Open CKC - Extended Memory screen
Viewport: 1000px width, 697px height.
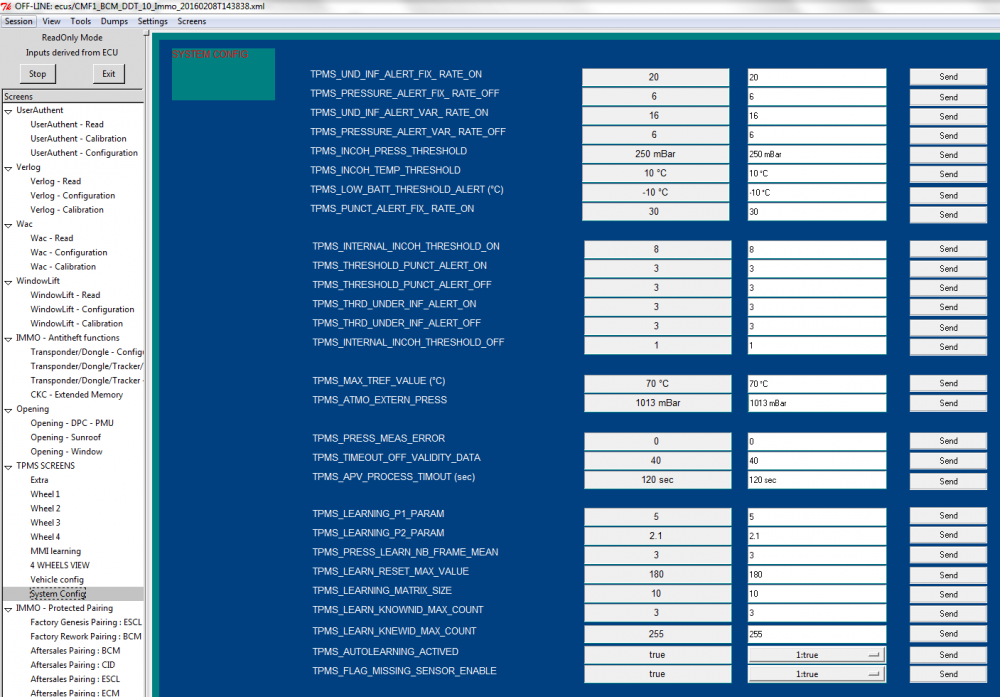77,395
